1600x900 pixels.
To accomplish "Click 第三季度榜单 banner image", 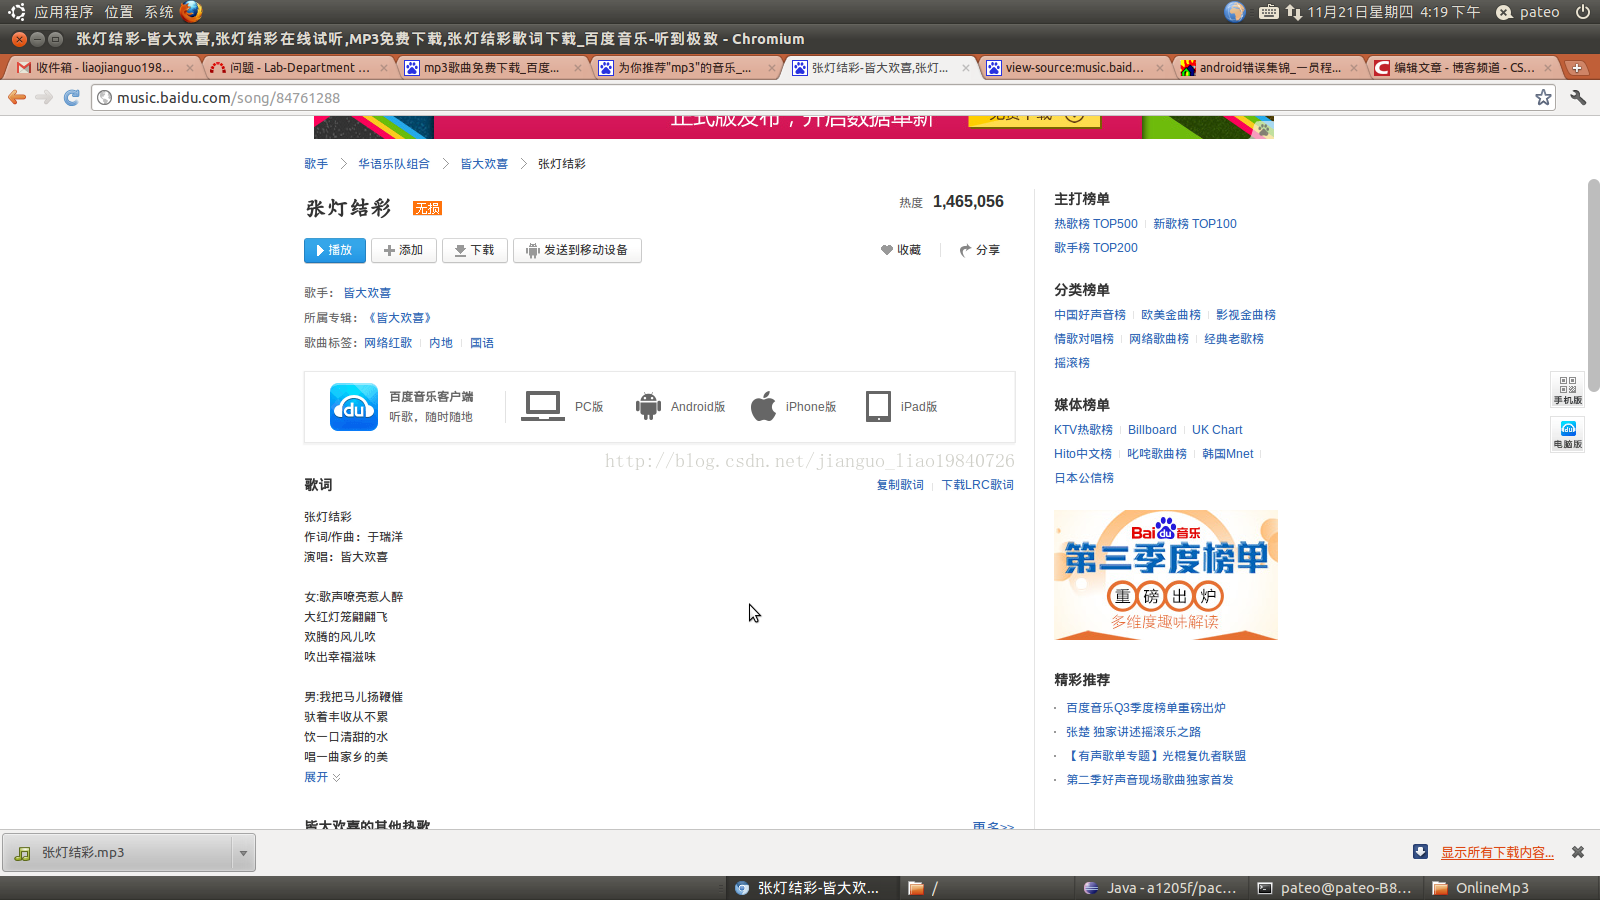I will 1166,575.
